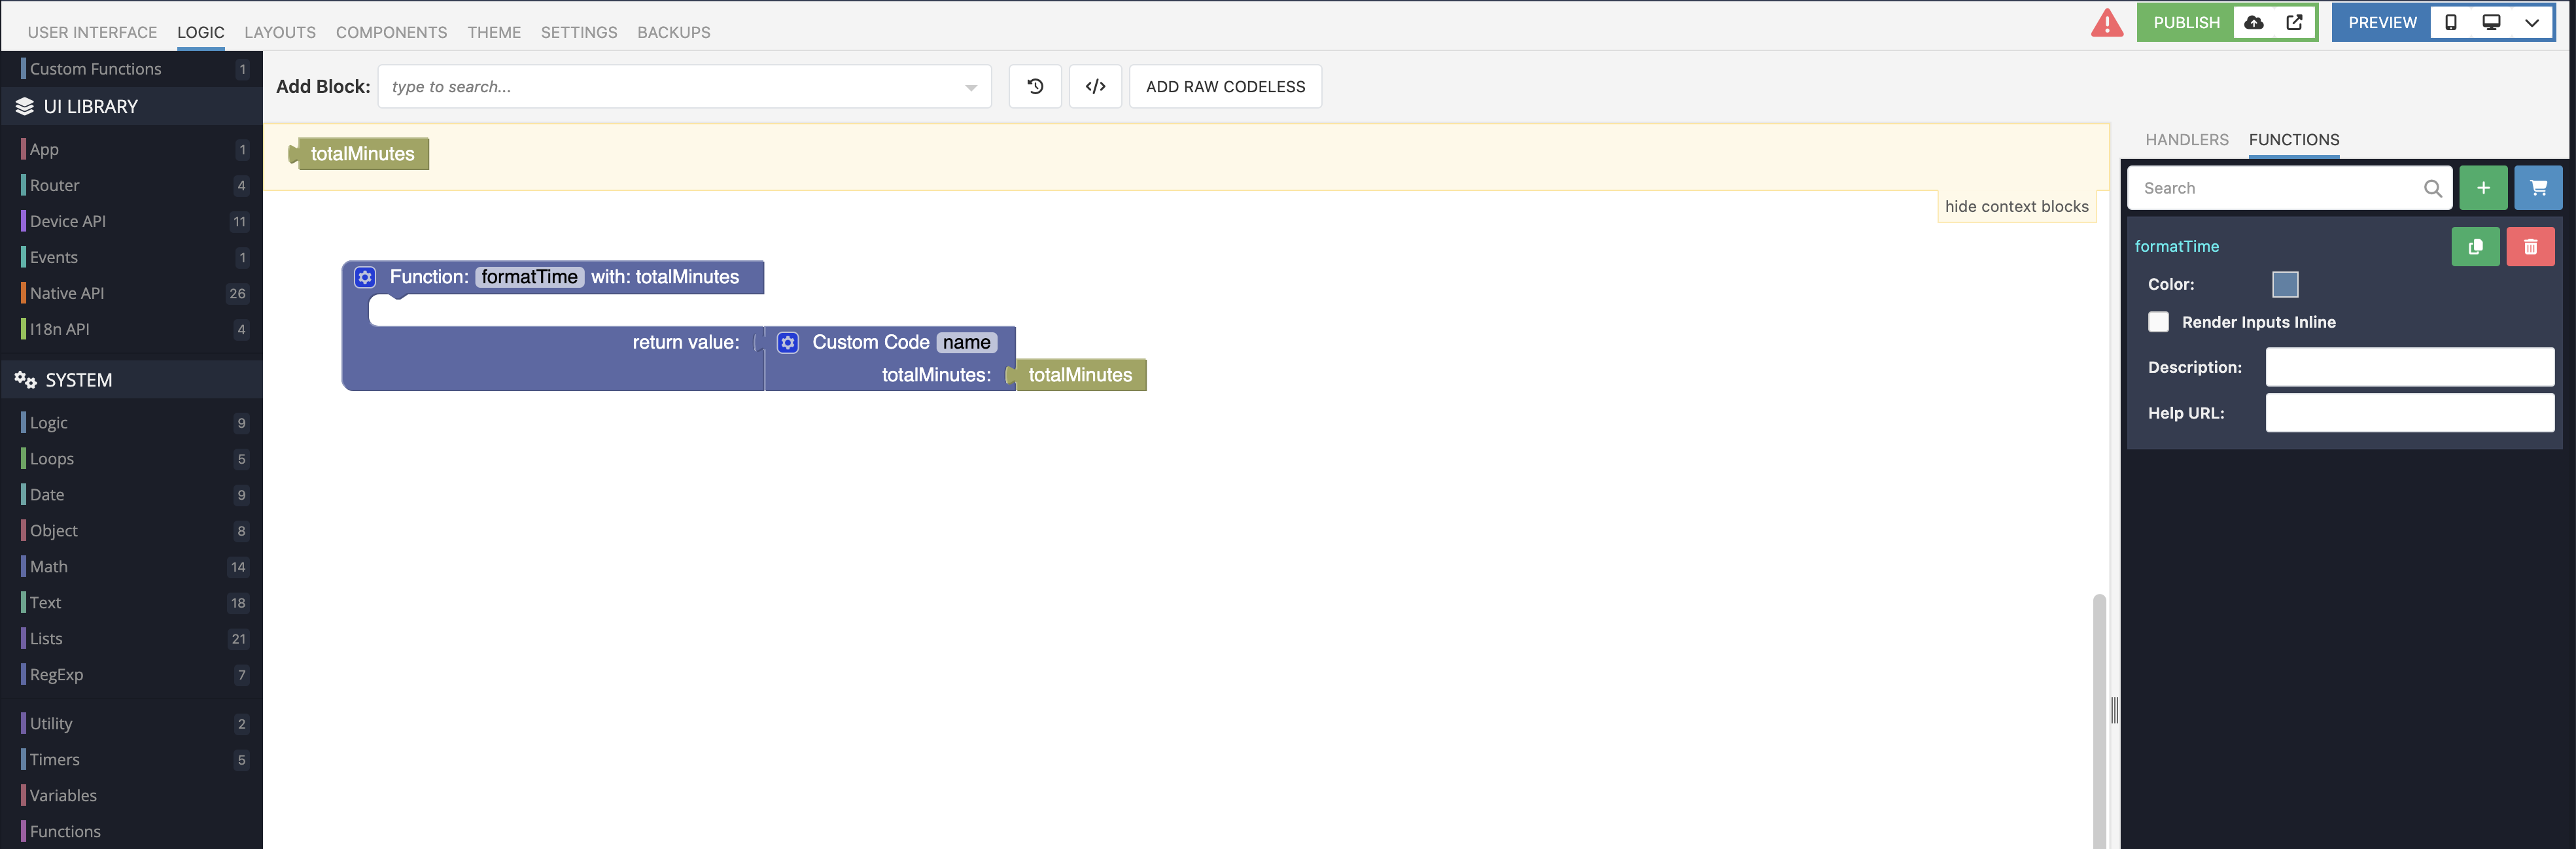2576x849 pixels.
Task: Select desktop preview device icon
Action: click(x=2491, y=23)
